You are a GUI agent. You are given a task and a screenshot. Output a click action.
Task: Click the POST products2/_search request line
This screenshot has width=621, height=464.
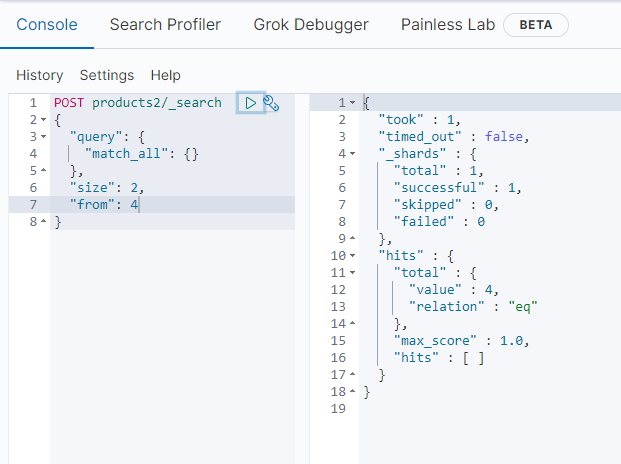[x=138, y=102]
